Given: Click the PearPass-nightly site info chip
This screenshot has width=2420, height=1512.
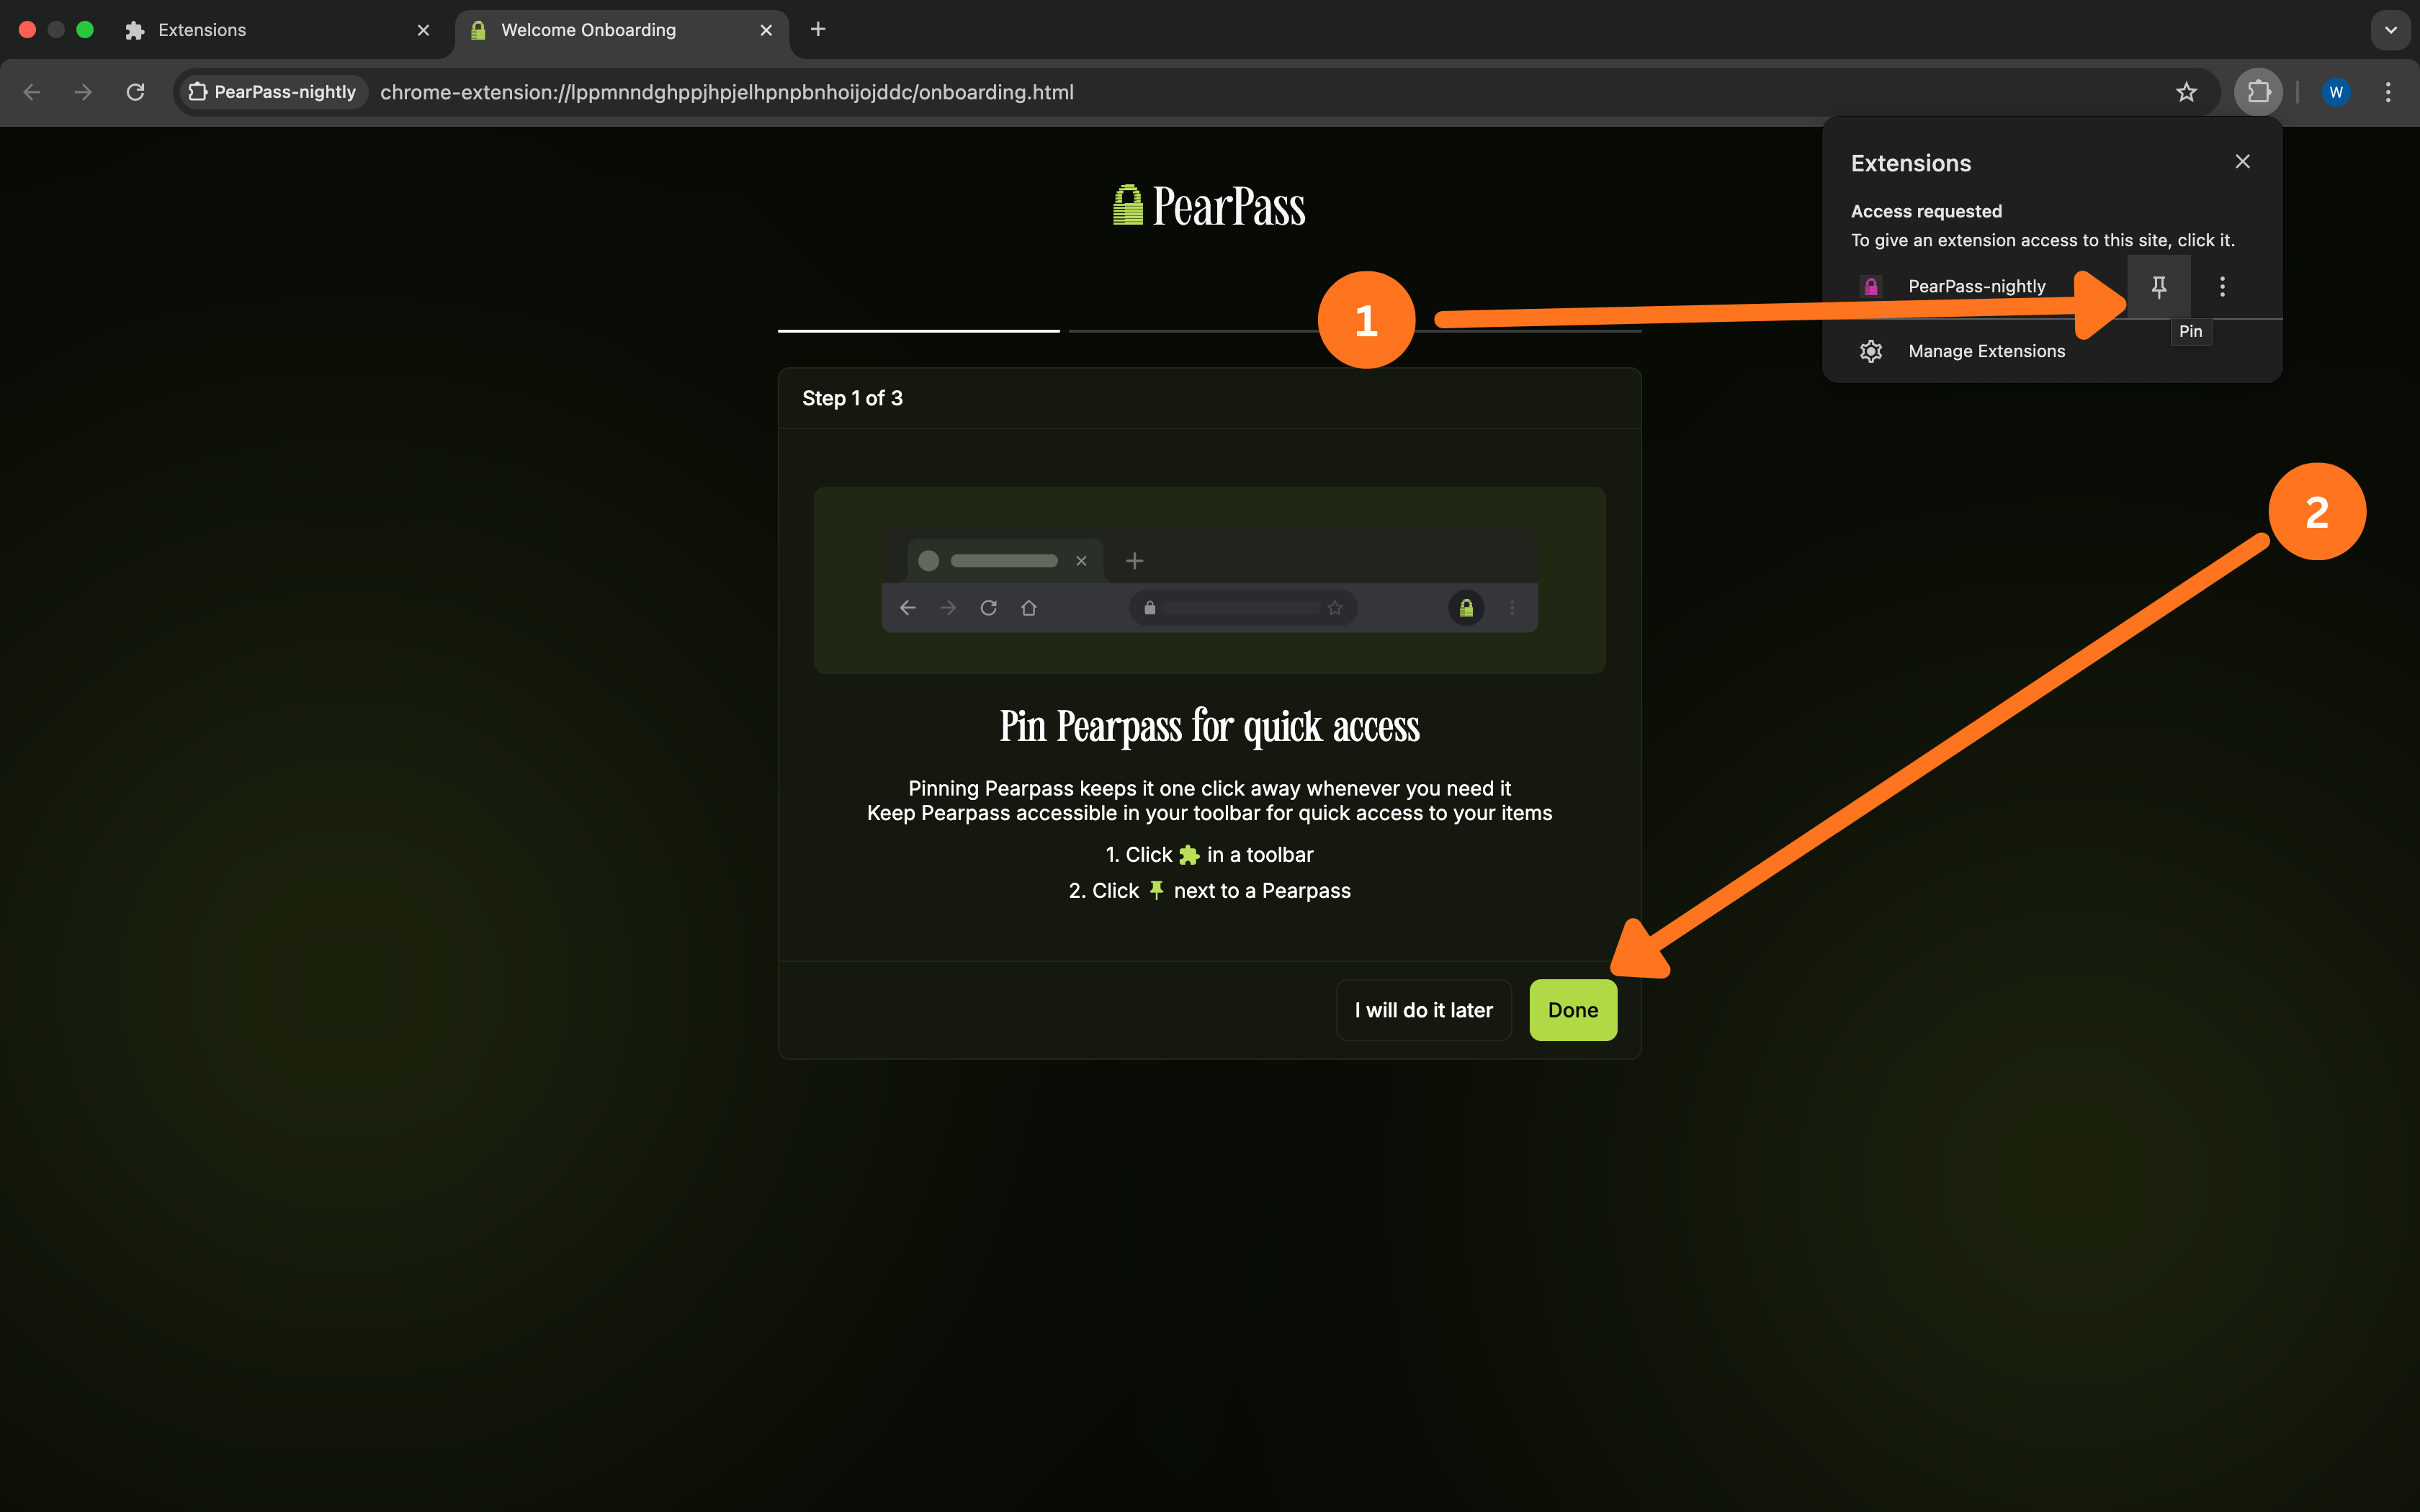Looking at the screenshot, I should 273,92.
